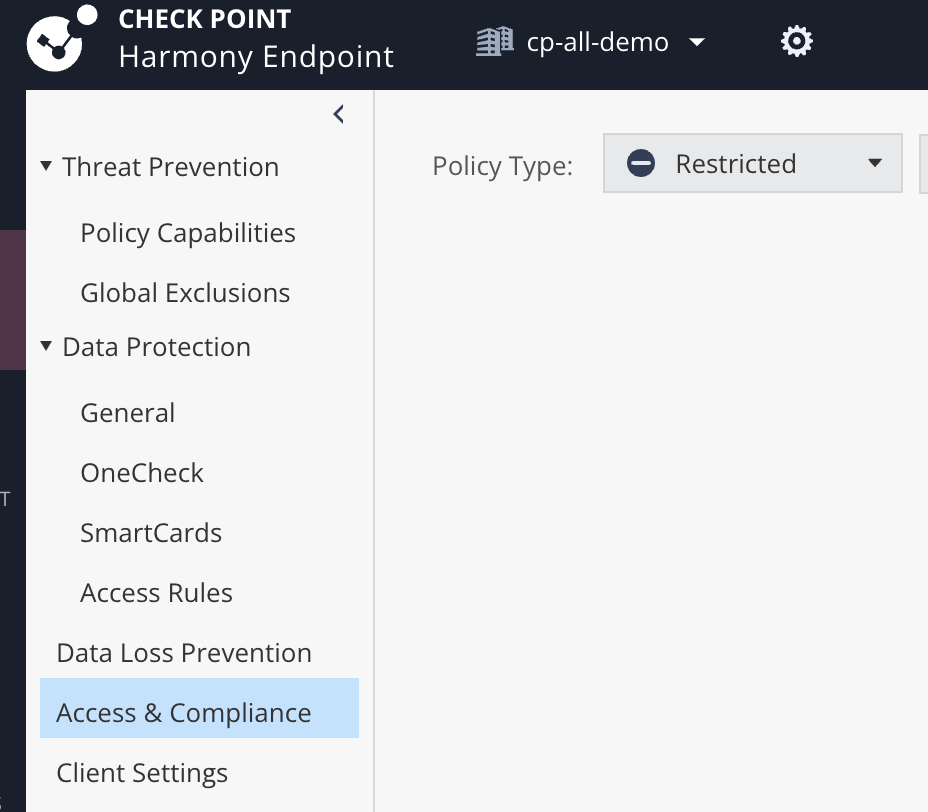The width and height of the screenshot is (928, 812).
Task: Click the Check Point logo icon
Action: tap(52, 42)
